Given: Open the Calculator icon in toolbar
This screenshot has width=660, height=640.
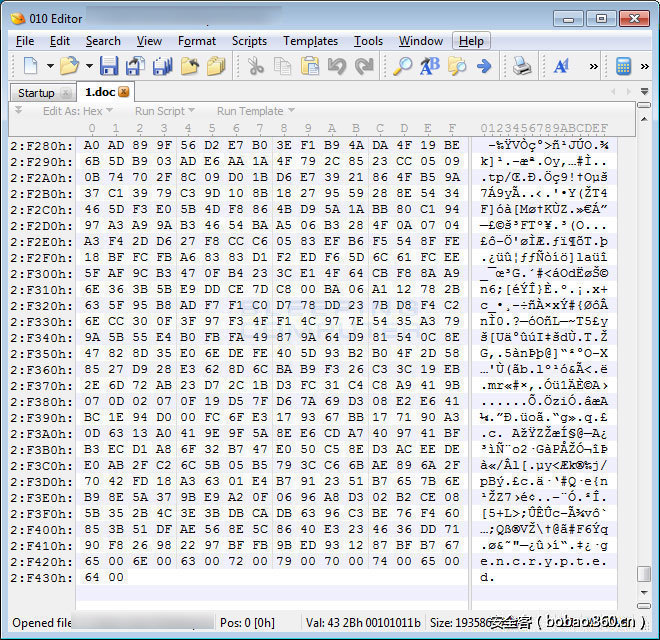Looking at the screenshot, I should point(623,66).
